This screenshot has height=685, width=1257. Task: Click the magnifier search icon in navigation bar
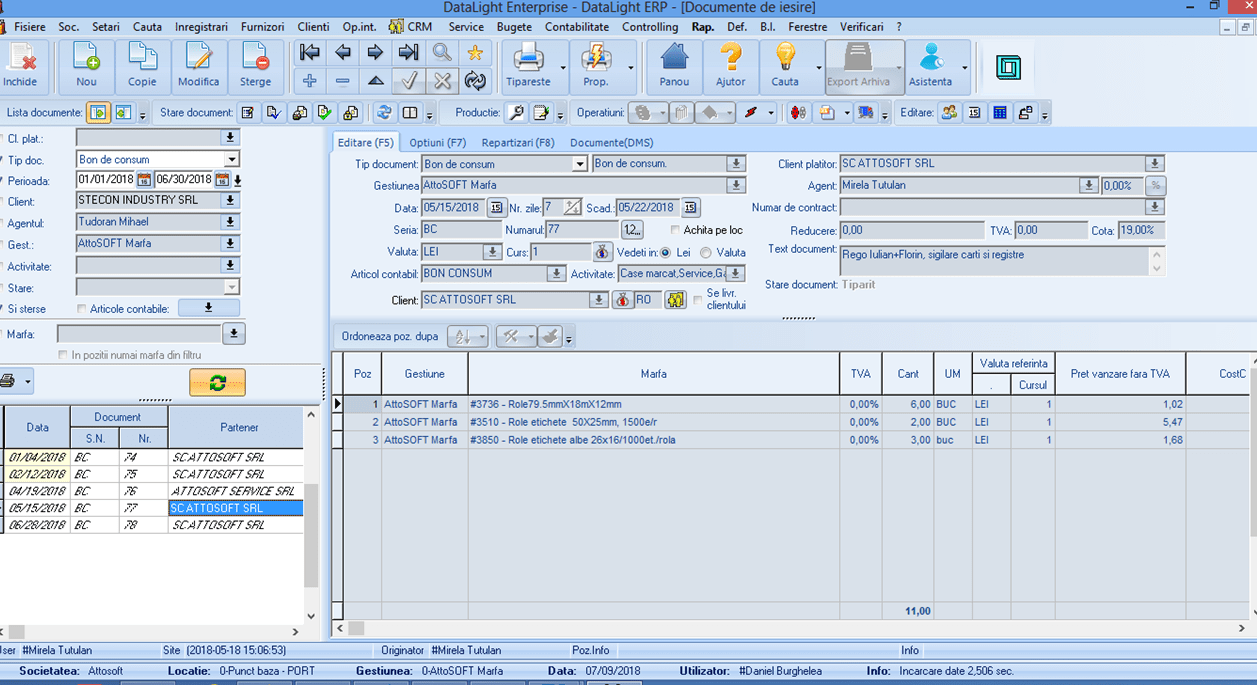click(442, 53)
